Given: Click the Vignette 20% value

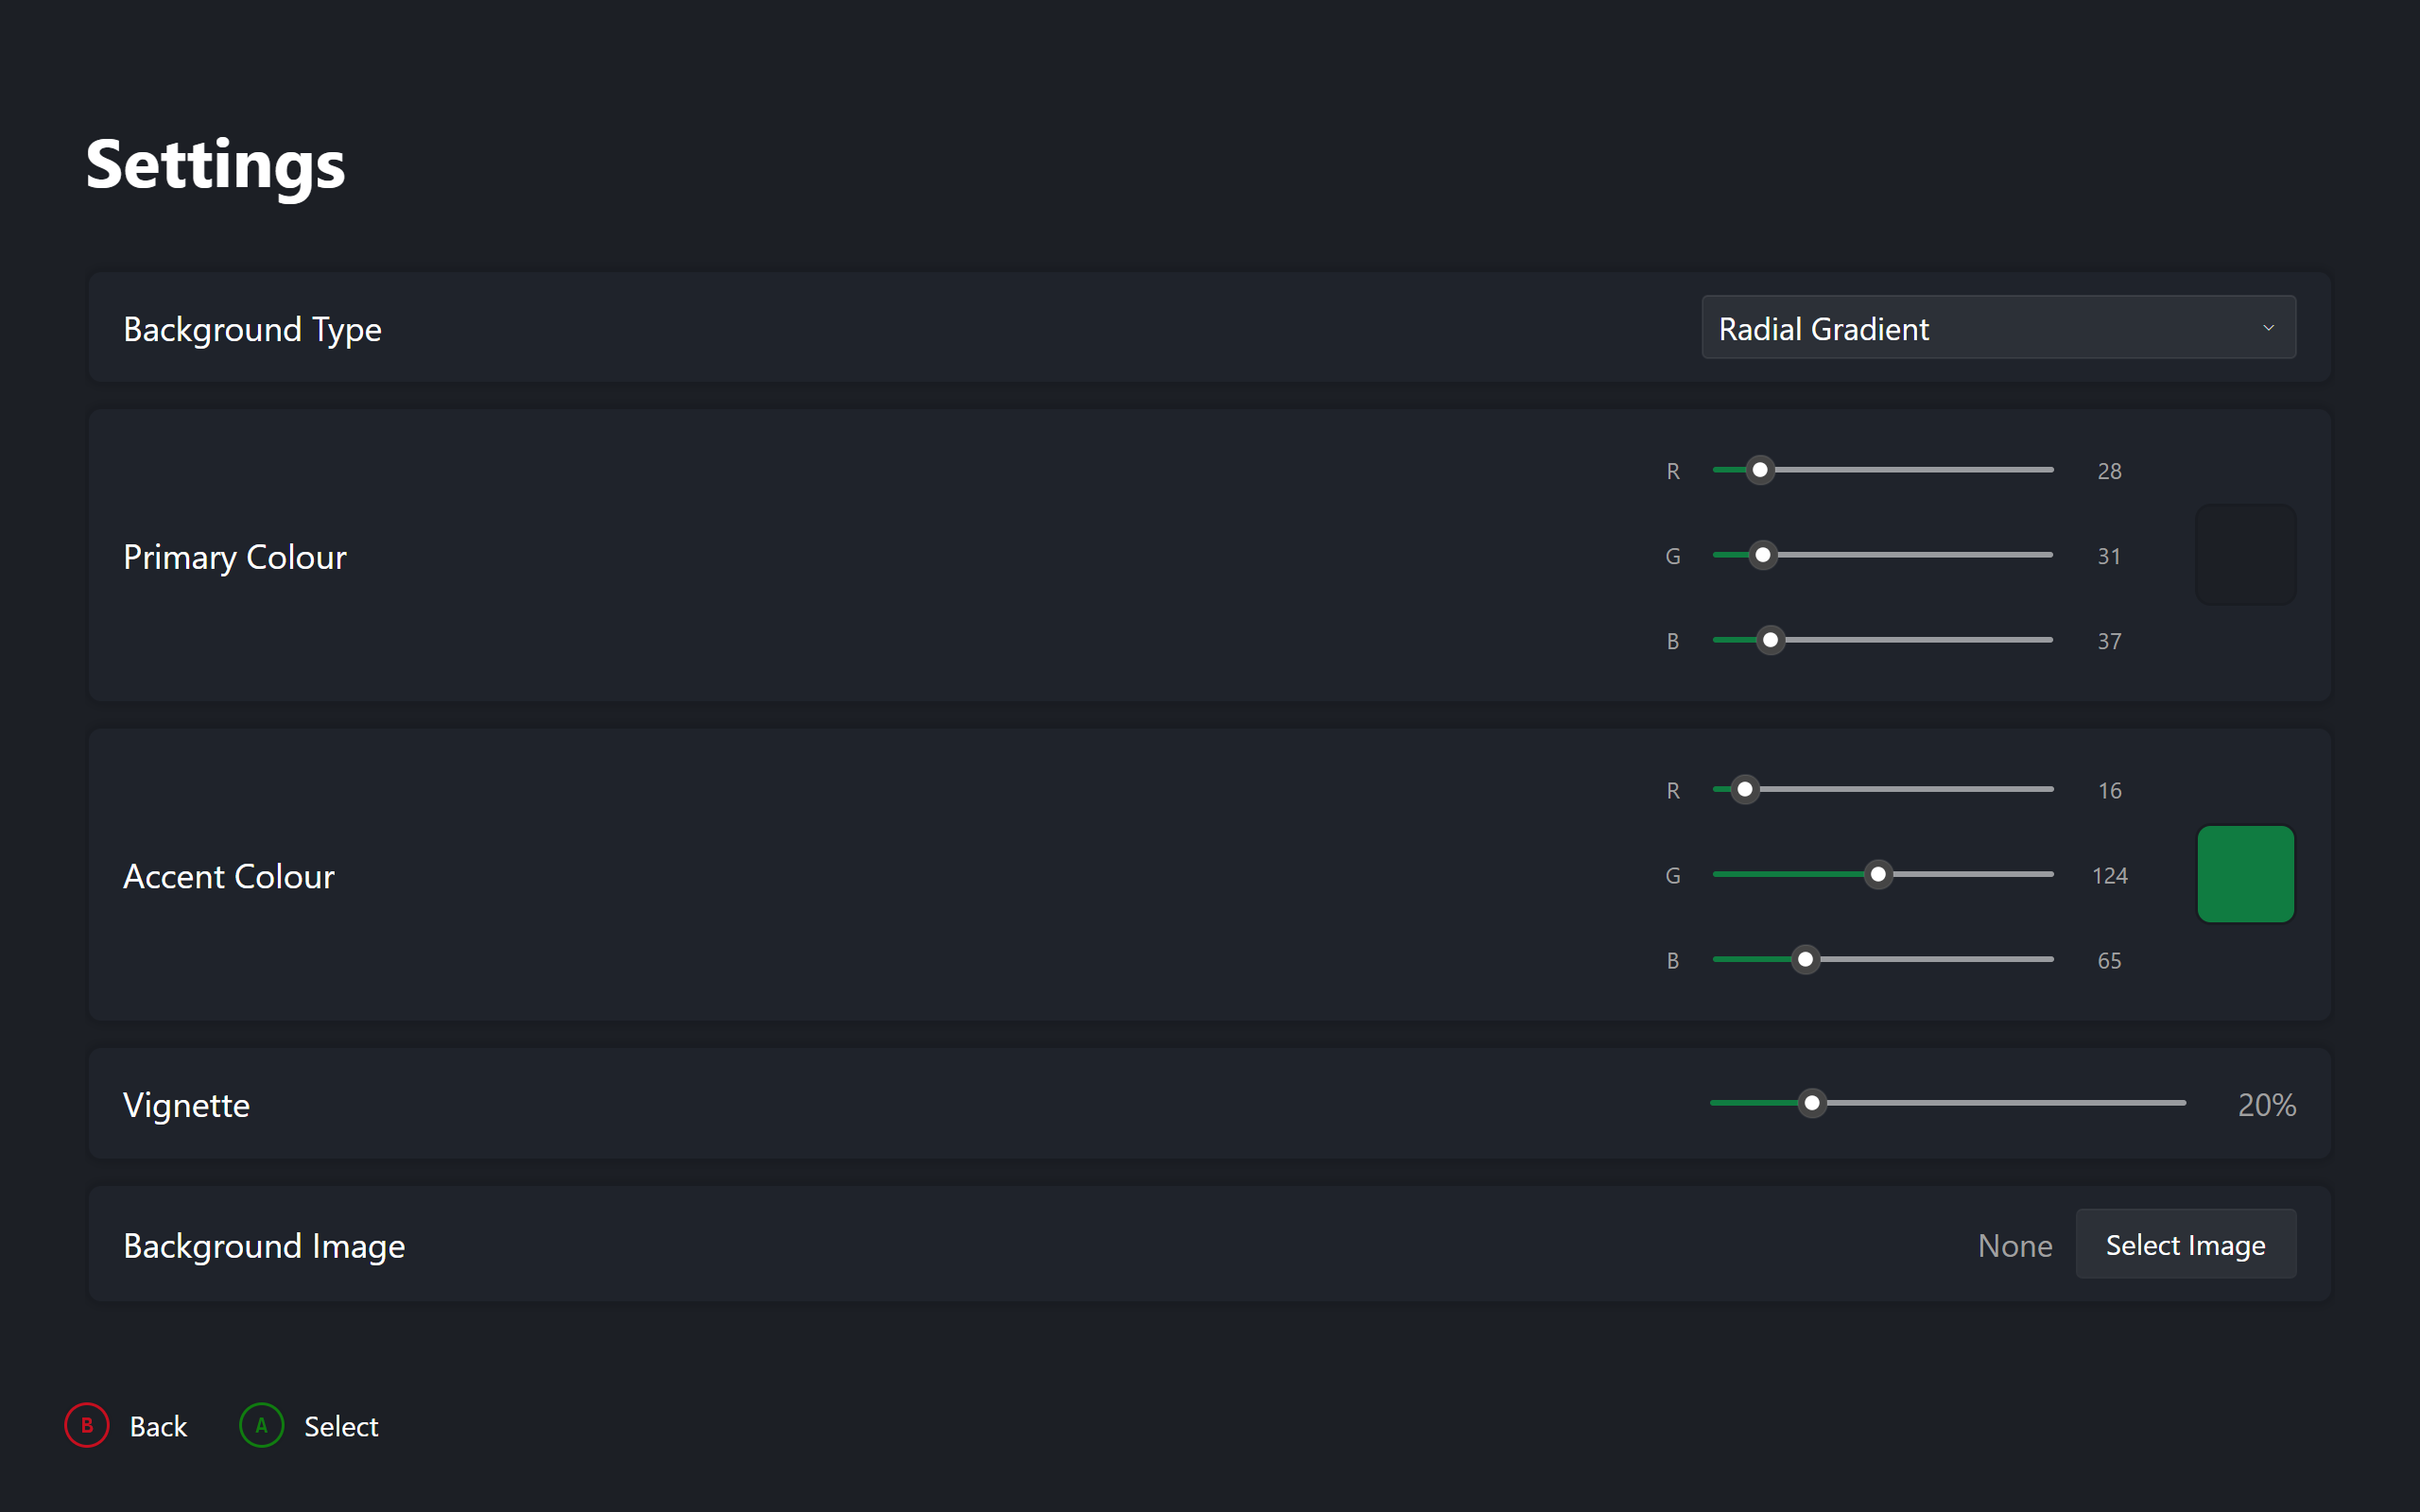Looking at the screenshot, I should [2266, 1104].
